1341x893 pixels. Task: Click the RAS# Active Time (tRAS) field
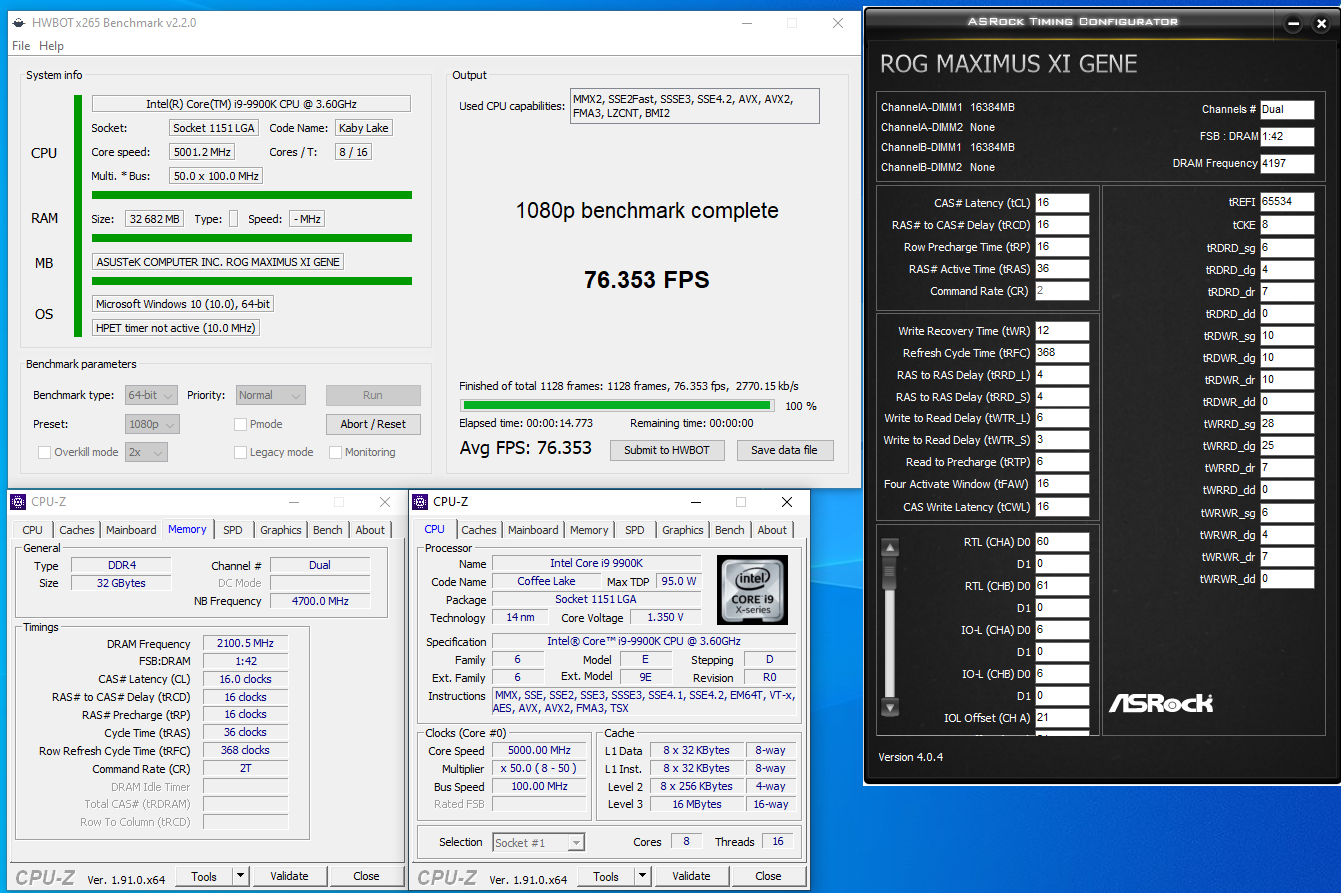click(1062, 269)
